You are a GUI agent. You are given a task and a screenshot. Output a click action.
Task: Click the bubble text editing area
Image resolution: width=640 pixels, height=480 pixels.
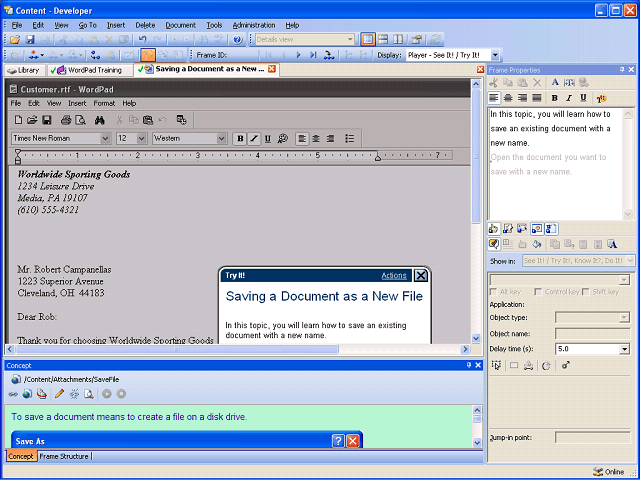pos(557,164)
